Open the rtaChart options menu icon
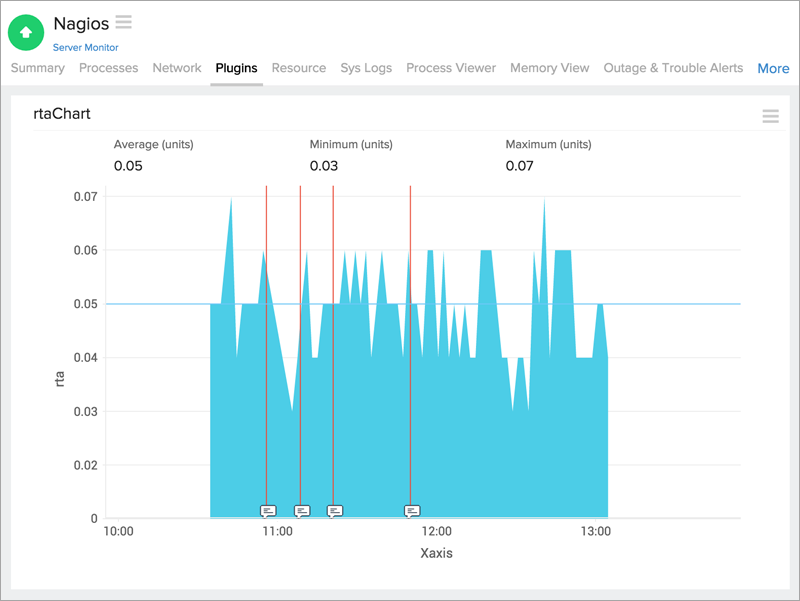Screen dimensions: 800x601 770,116
